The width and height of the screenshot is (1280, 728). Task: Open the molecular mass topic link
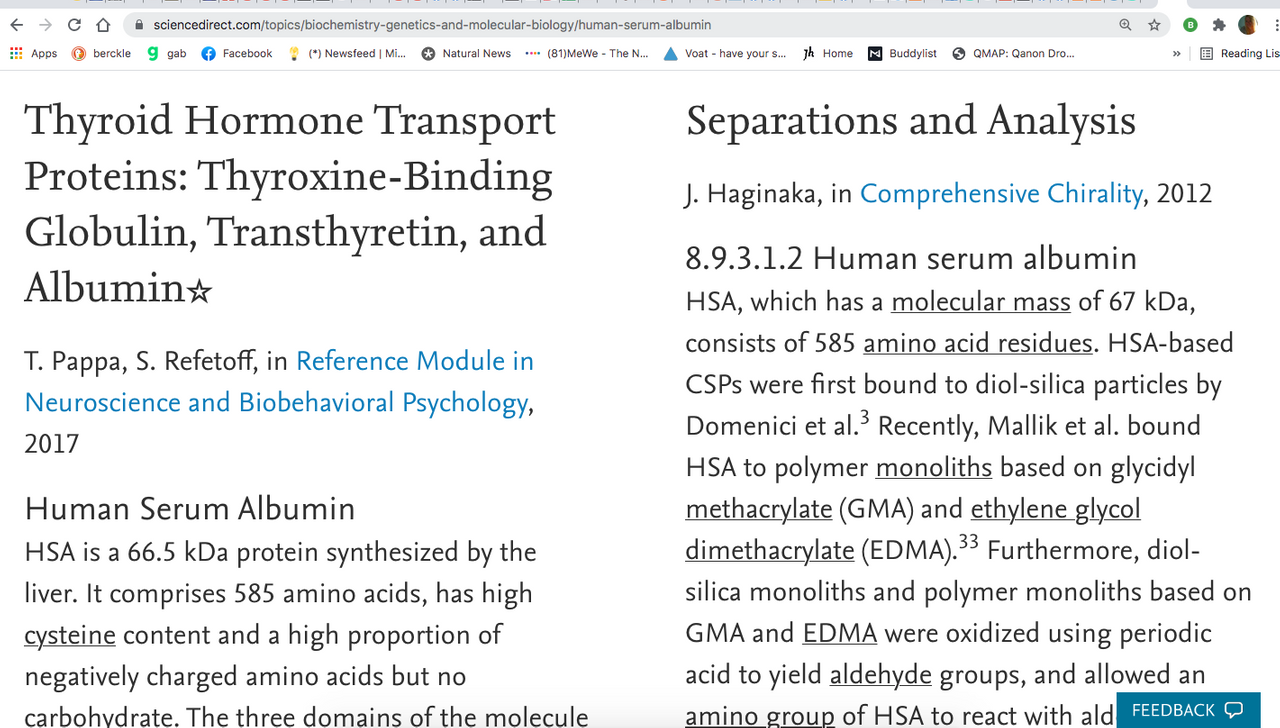point(981,301)
